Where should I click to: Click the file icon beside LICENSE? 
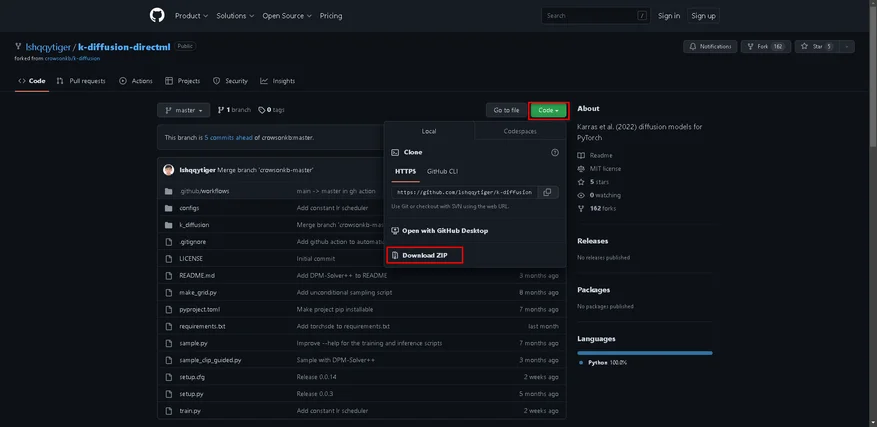(168, 259)
